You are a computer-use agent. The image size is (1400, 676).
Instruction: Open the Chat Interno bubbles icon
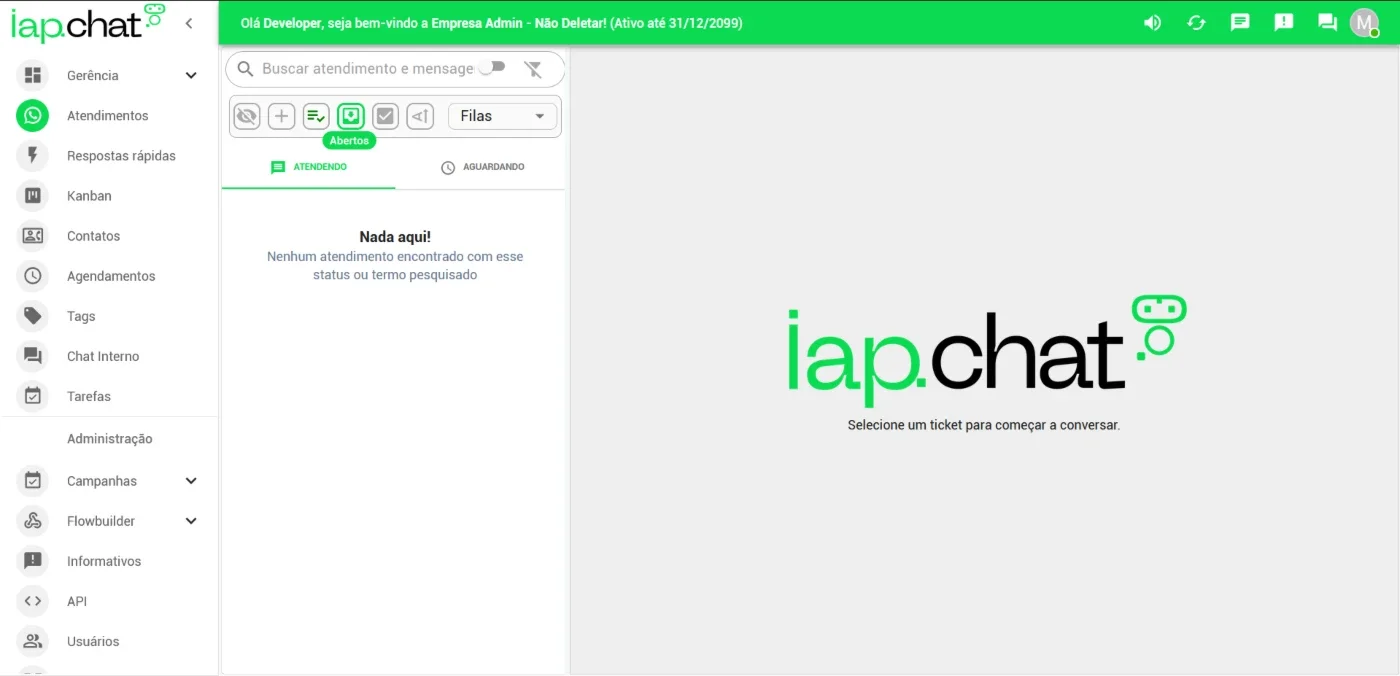tap(33, 355)
